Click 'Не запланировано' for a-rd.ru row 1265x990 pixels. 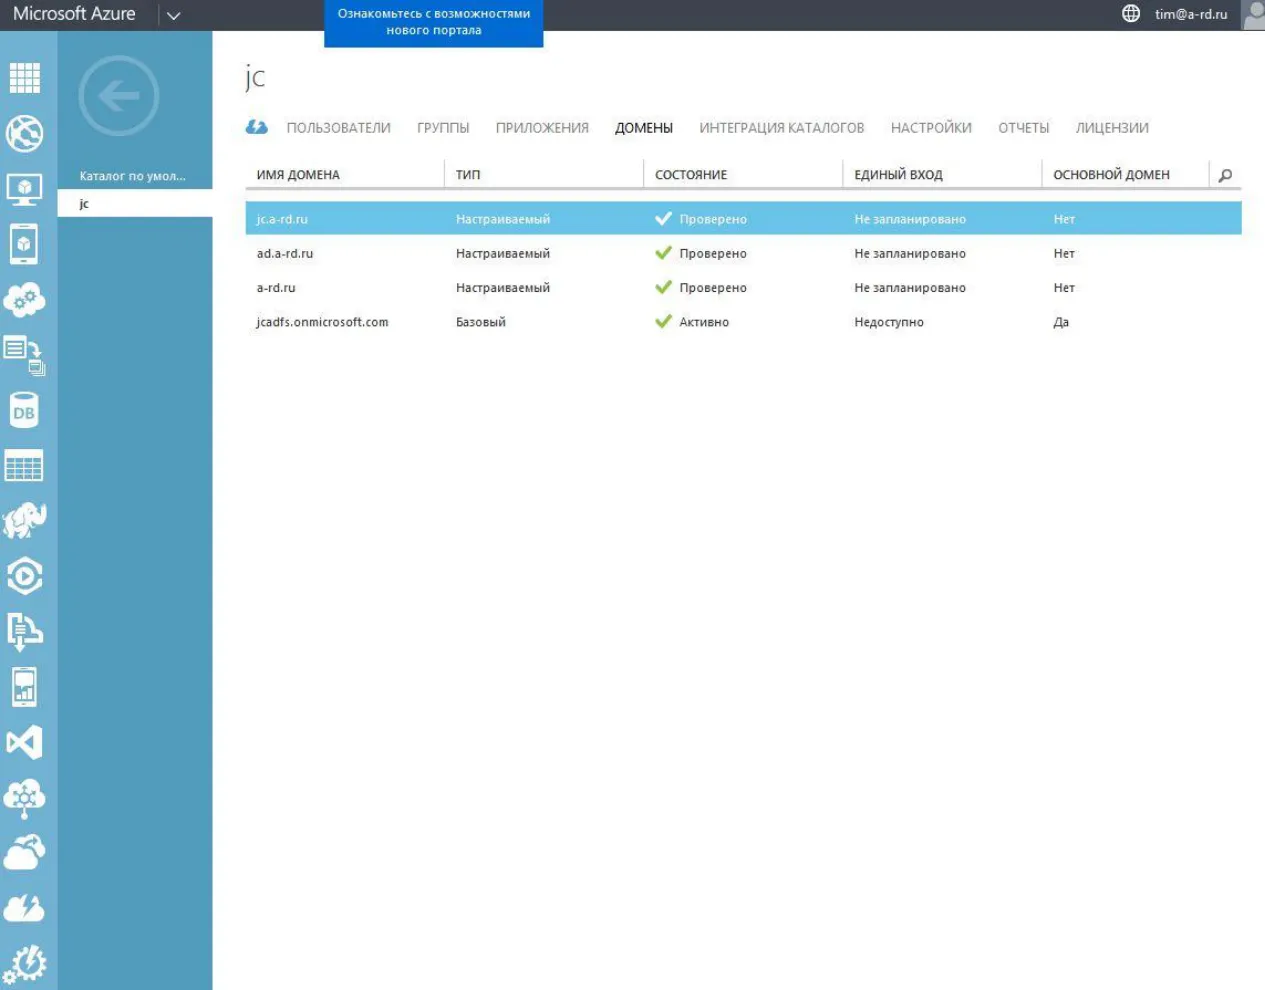click(910, 288)
